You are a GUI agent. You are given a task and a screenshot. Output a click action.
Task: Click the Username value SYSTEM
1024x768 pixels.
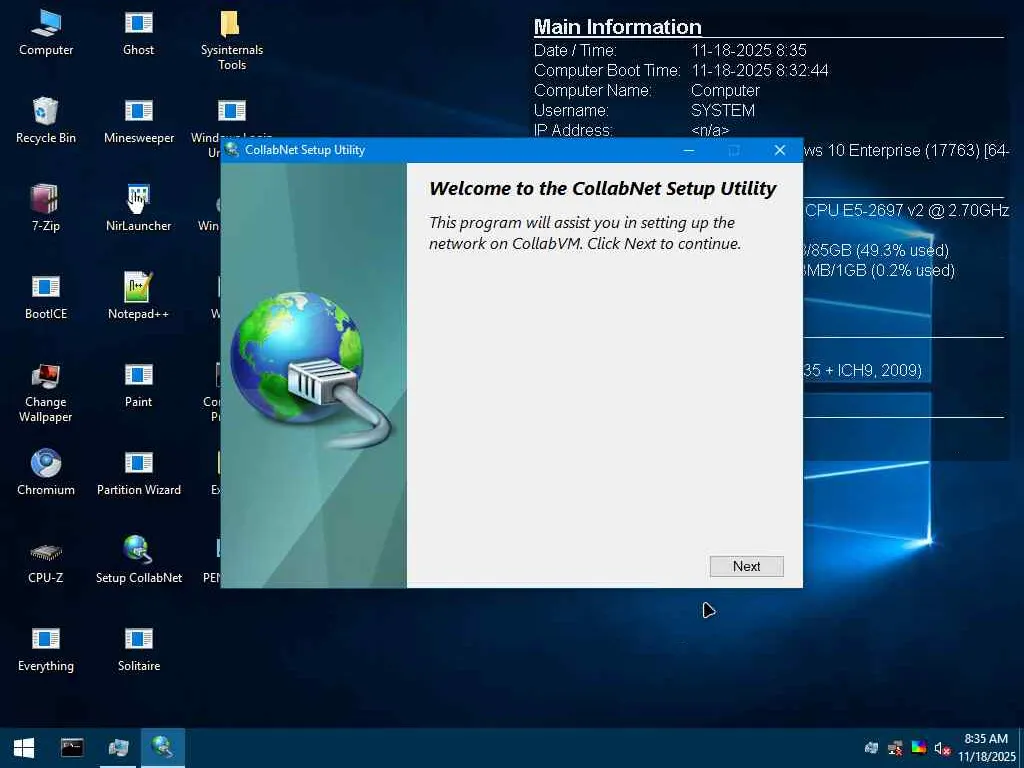pos(723,110)
